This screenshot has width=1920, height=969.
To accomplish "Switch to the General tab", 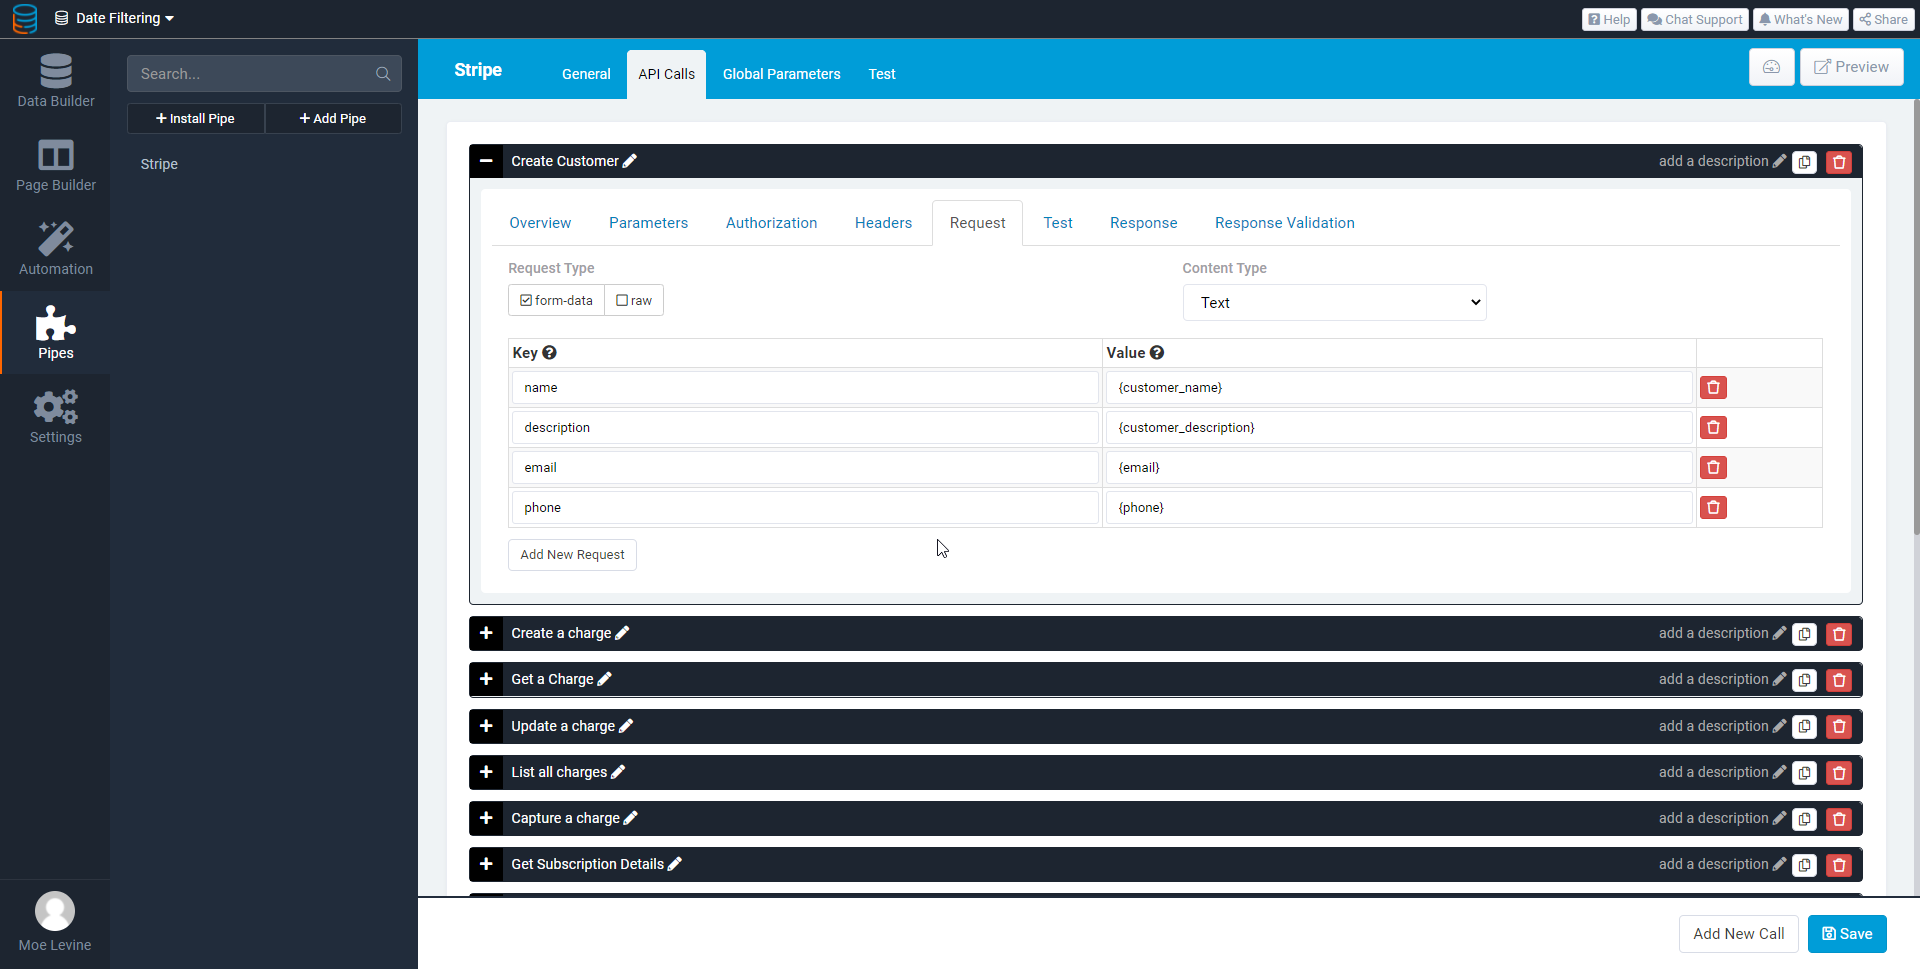I will click(586, 74).
